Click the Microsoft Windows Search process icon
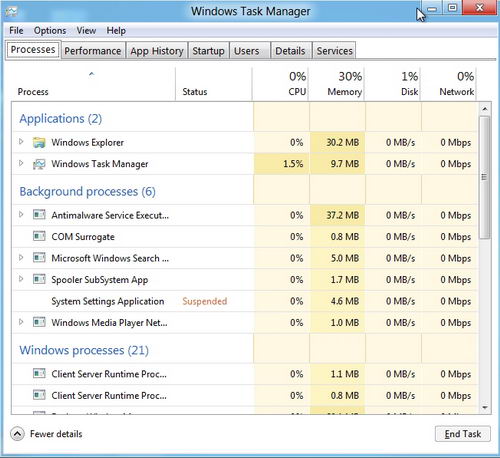 click(x=39, y=258)
